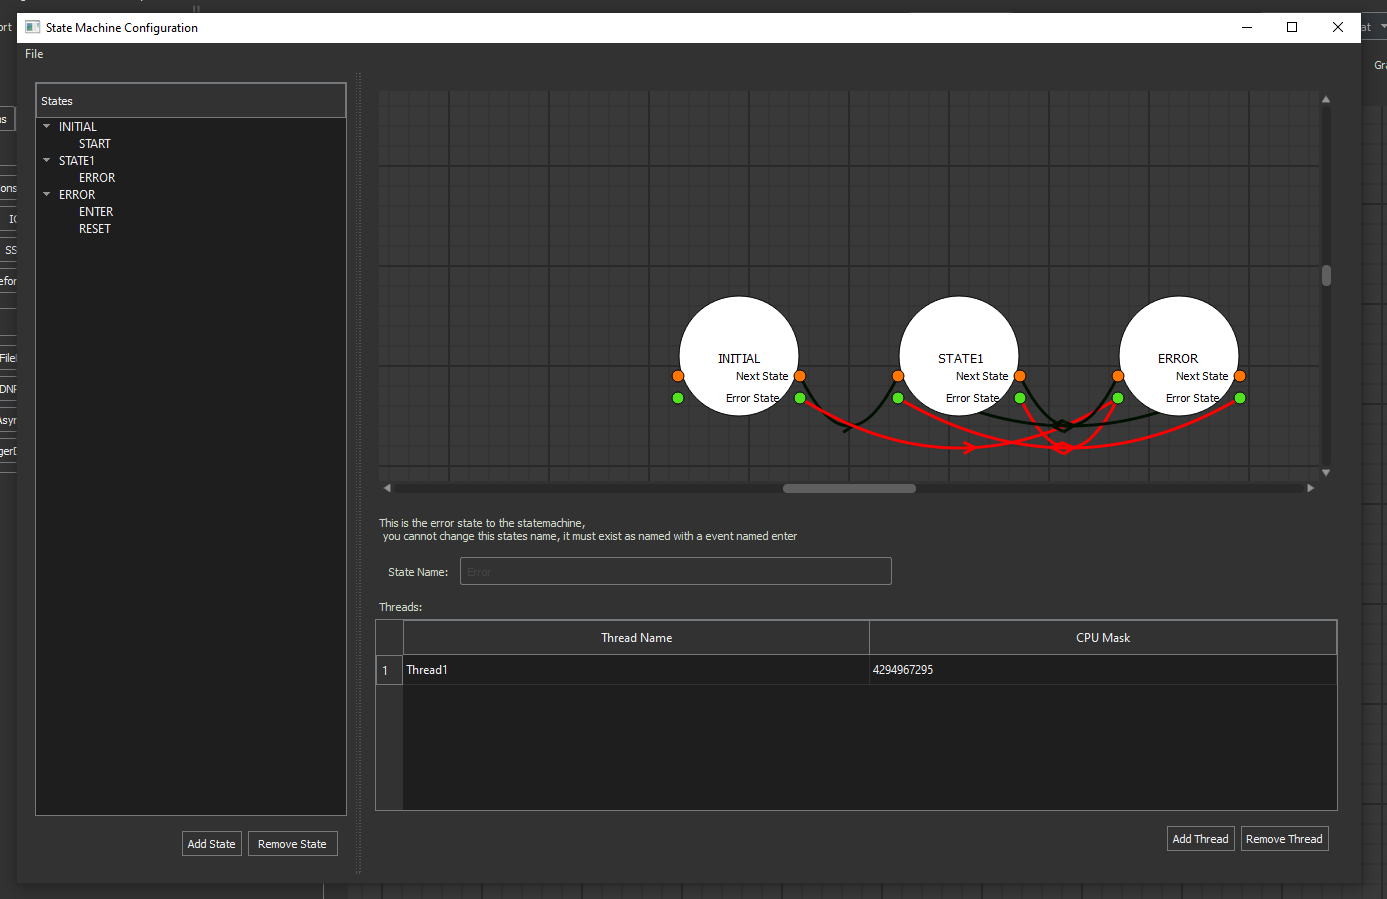Collapse the ERROR tree node

point(47,195)
